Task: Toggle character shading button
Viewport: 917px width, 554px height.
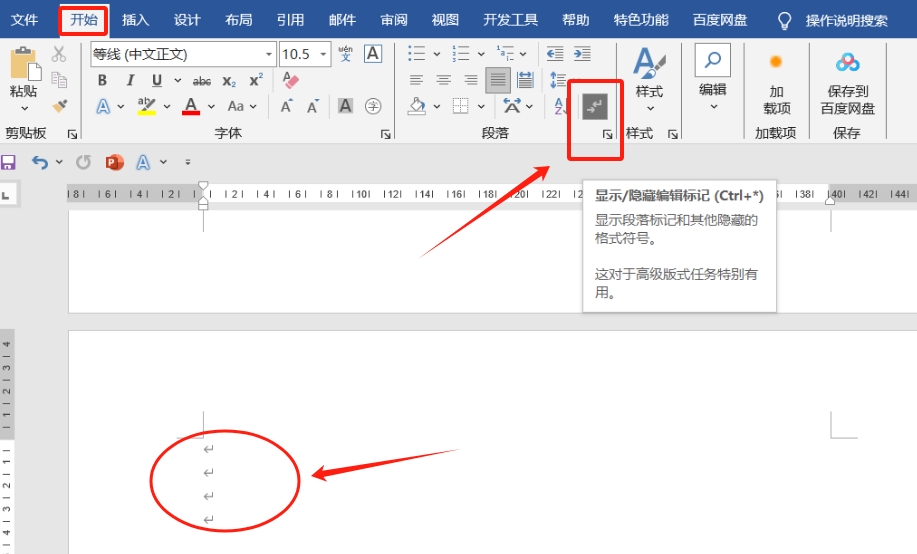Action: tap(346, 106)
